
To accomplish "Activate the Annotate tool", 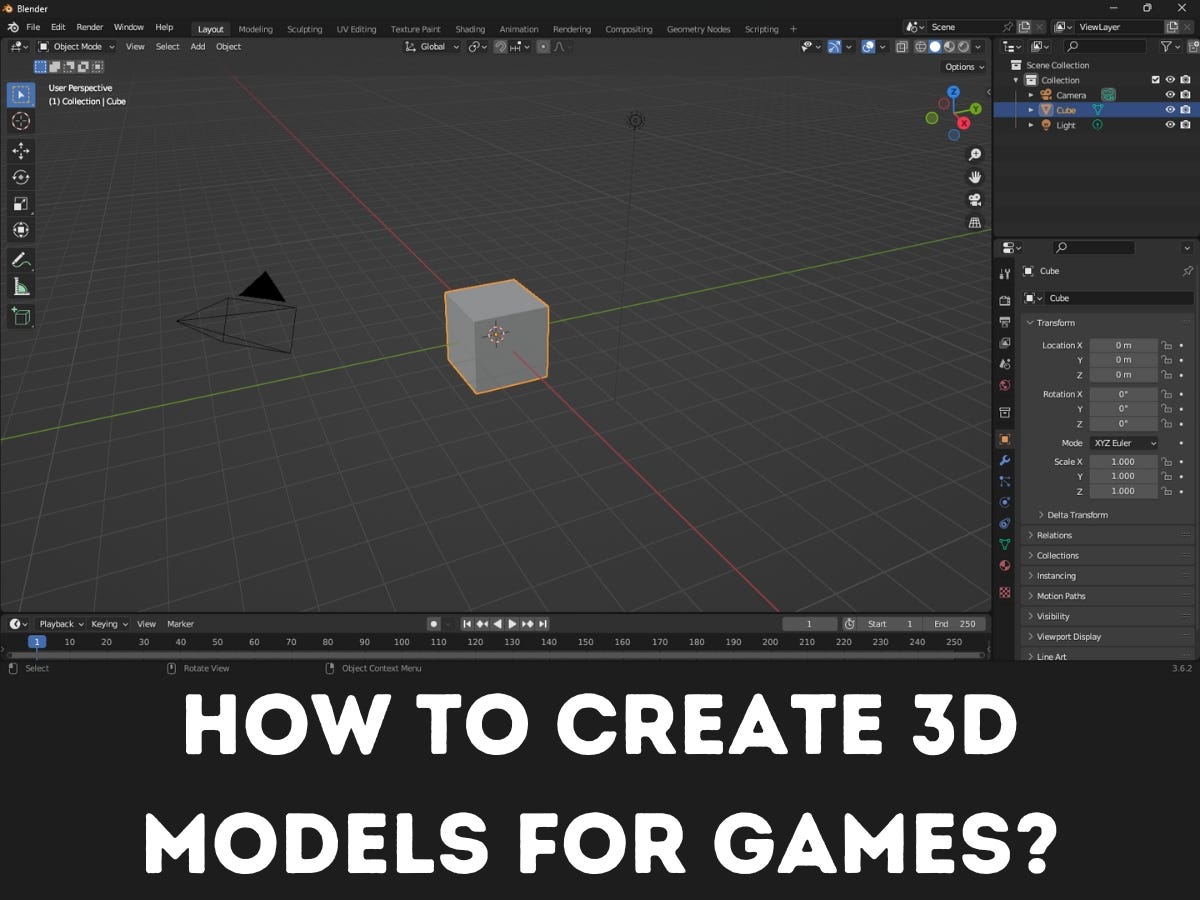I will click(20, 260).
